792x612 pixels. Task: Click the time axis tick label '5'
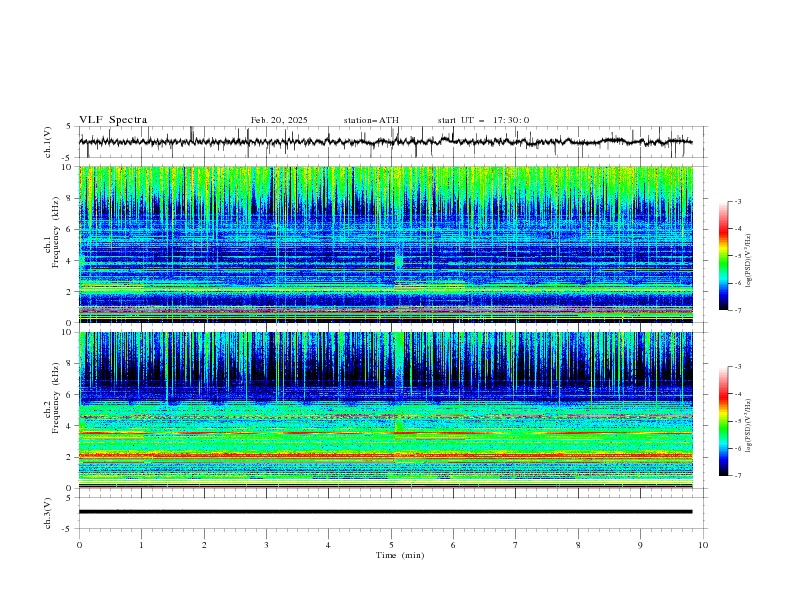[391, 545]
